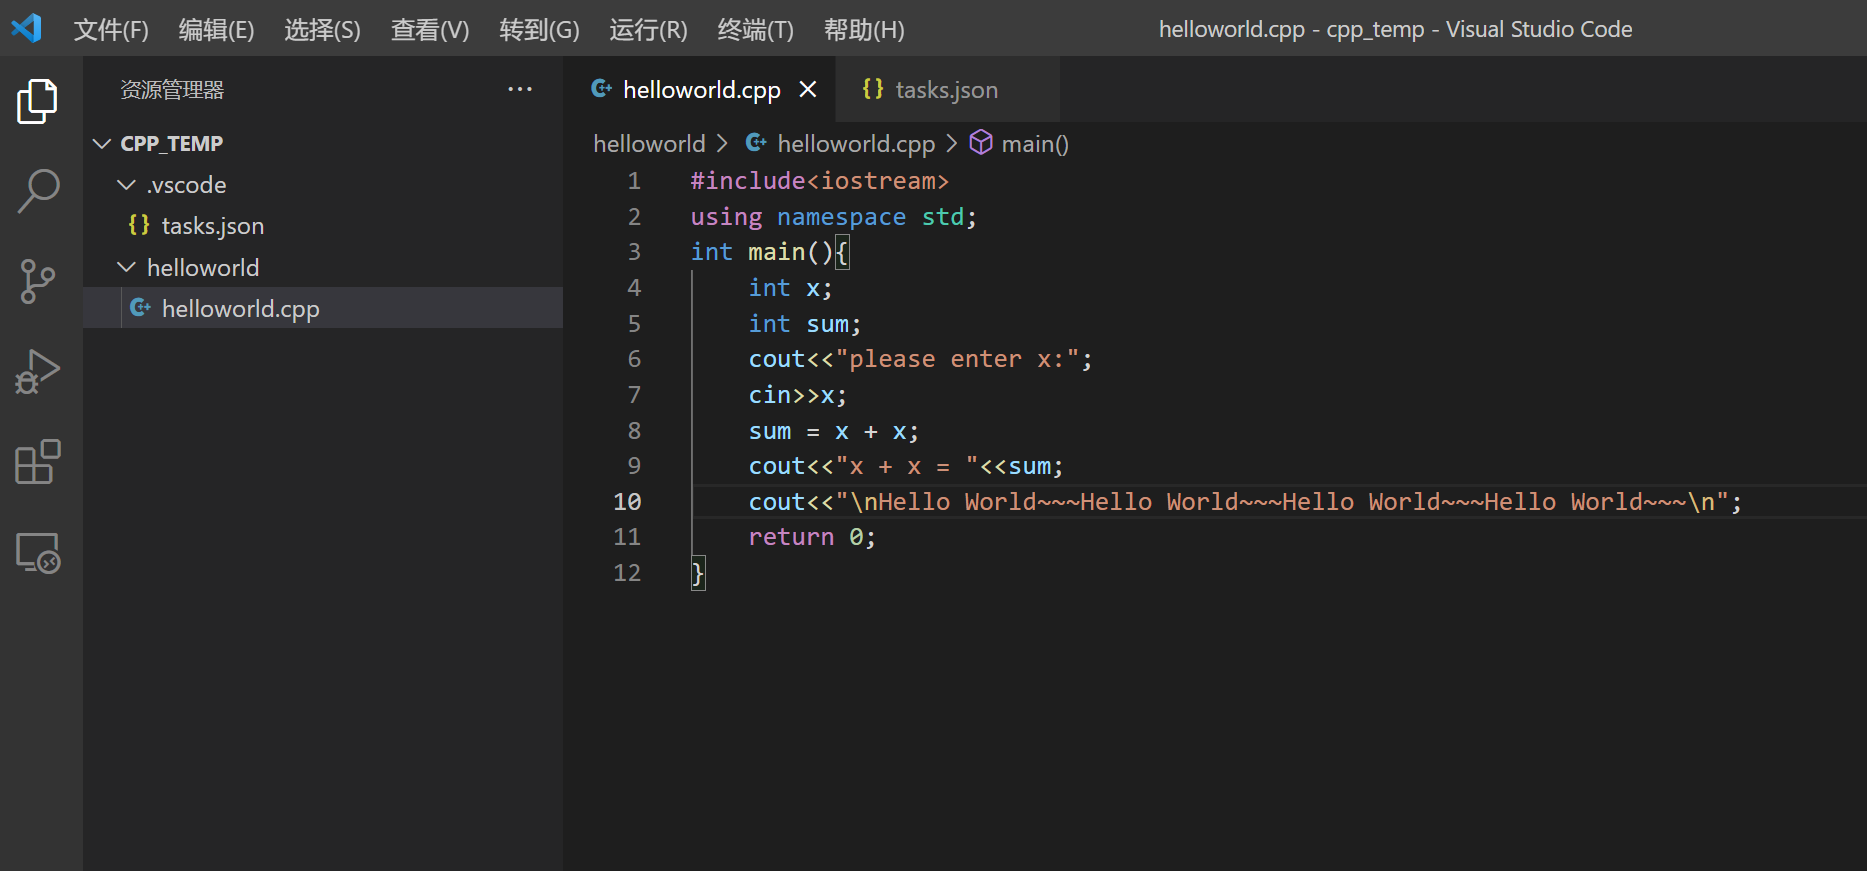Open the 终端(T) menu
Viewport: 1867px width, 871px height.
pyautogui.click(x=755, y=30)
